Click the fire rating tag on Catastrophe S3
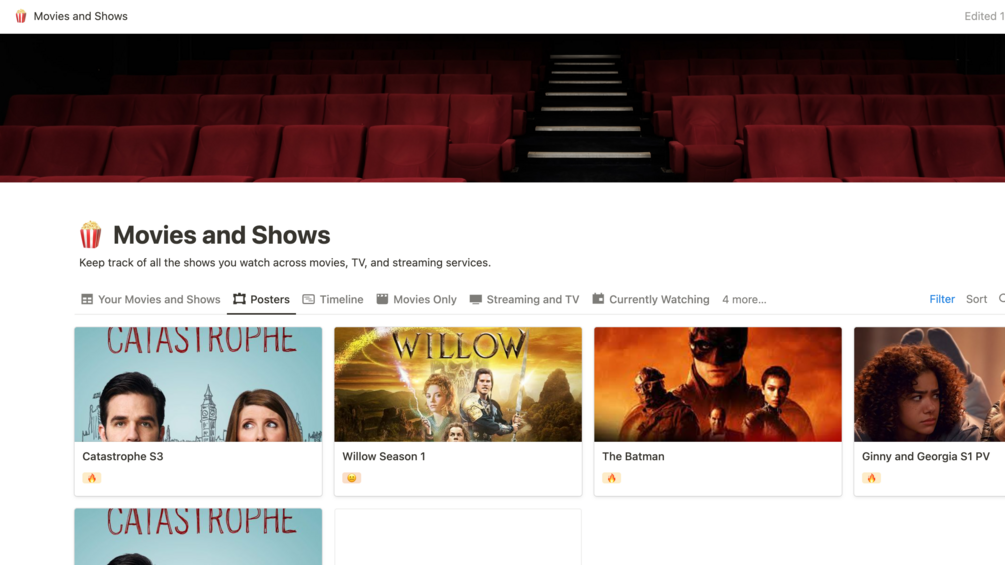The width and height of the screenshot is (1005, 565). (x=92, y=478)
